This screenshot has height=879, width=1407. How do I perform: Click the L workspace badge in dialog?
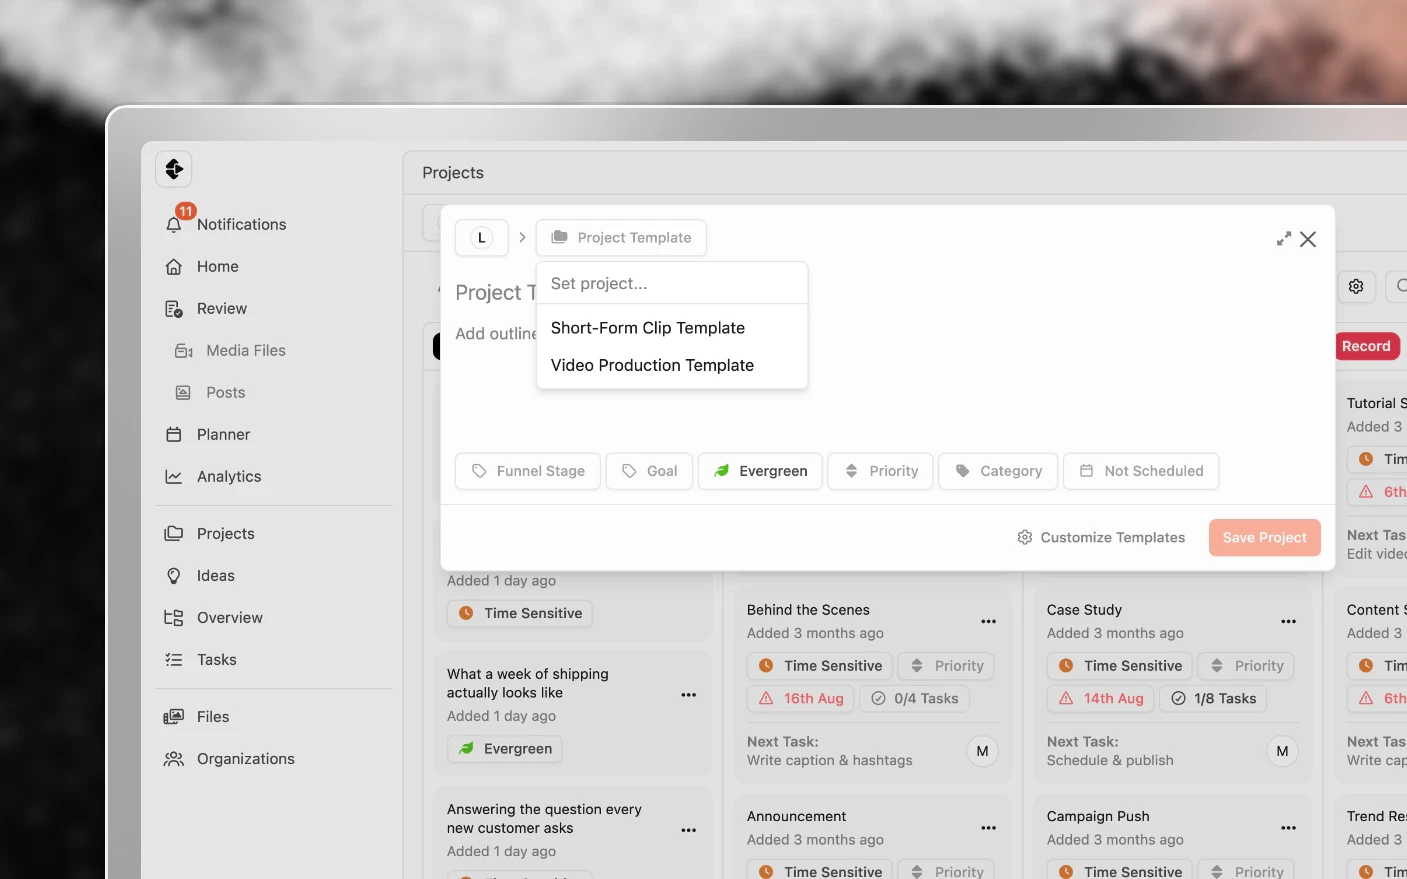[482, 238]
